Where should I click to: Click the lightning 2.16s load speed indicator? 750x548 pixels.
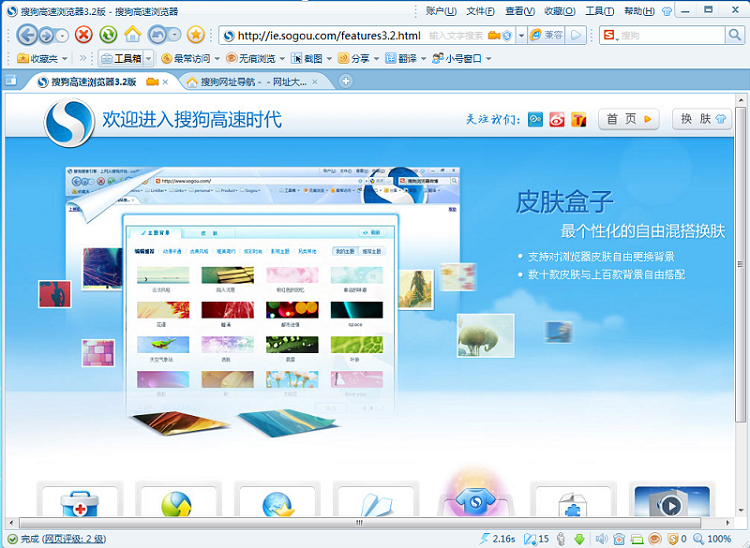[498, 539]
